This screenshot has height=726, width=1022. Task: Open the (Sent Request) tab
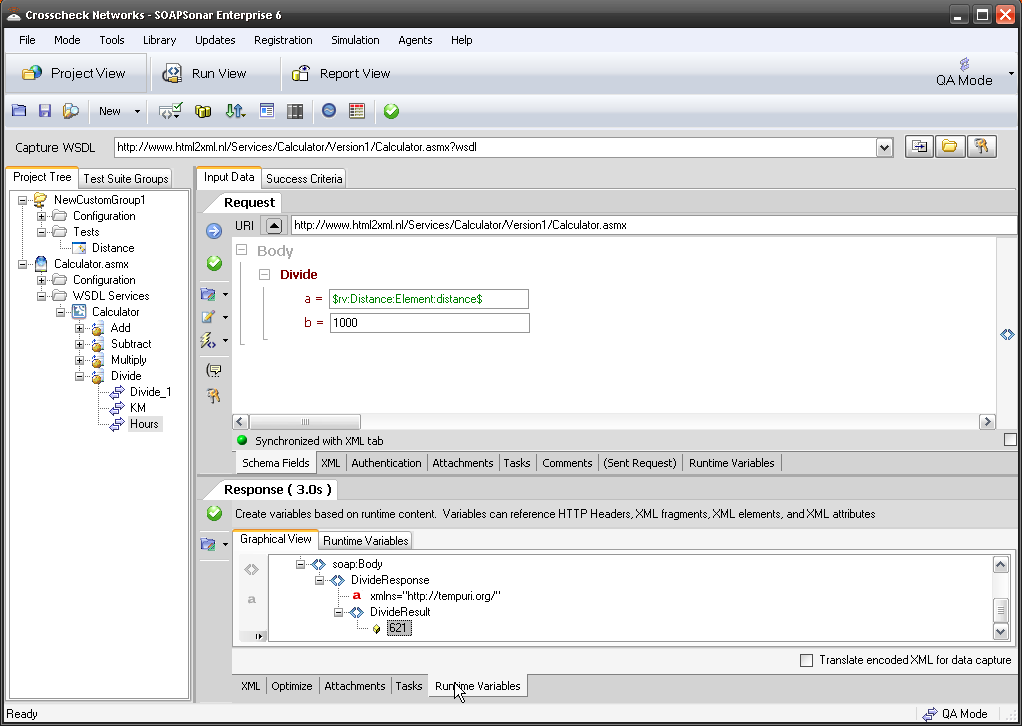click(x=639, y=463)
